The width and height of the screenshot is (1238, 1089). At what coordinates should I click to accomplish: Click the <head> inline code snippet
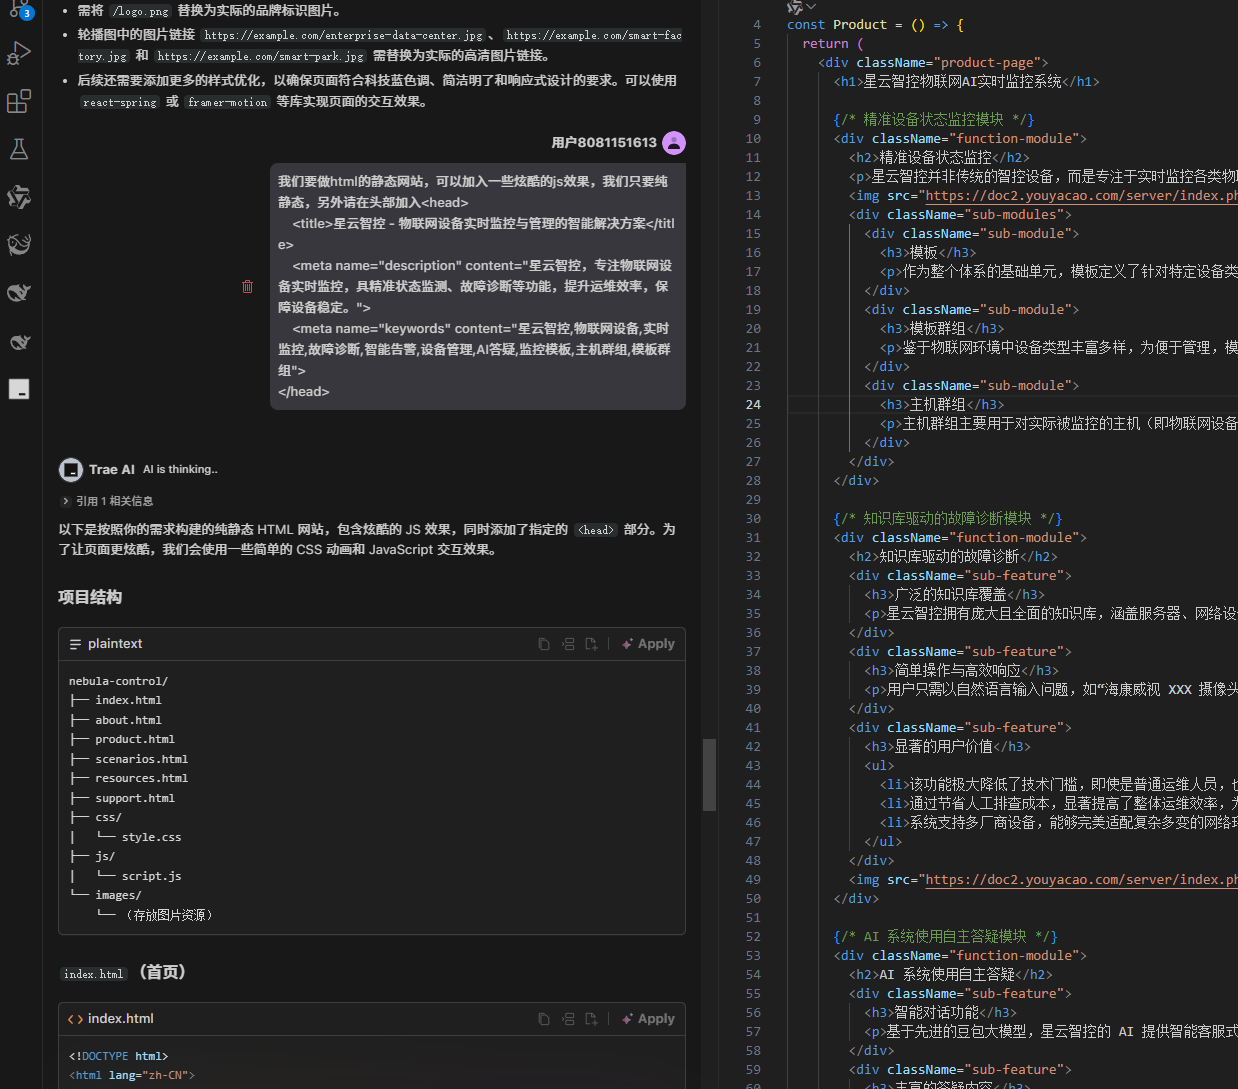[x=597, y=530]
